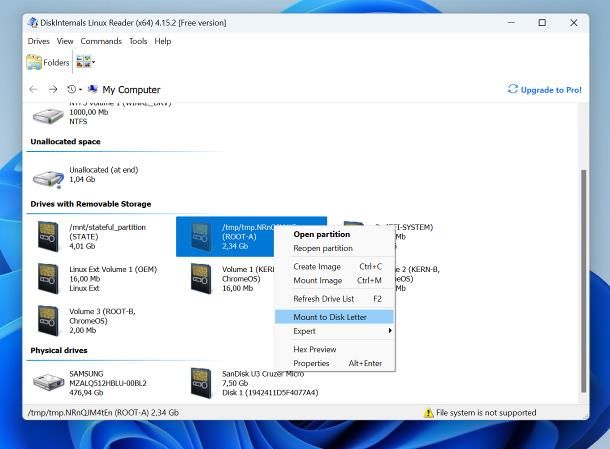The height and width of the screenshot is (449, 610).
Task: Open the Tools menu
Action: (x=138, y=41)
